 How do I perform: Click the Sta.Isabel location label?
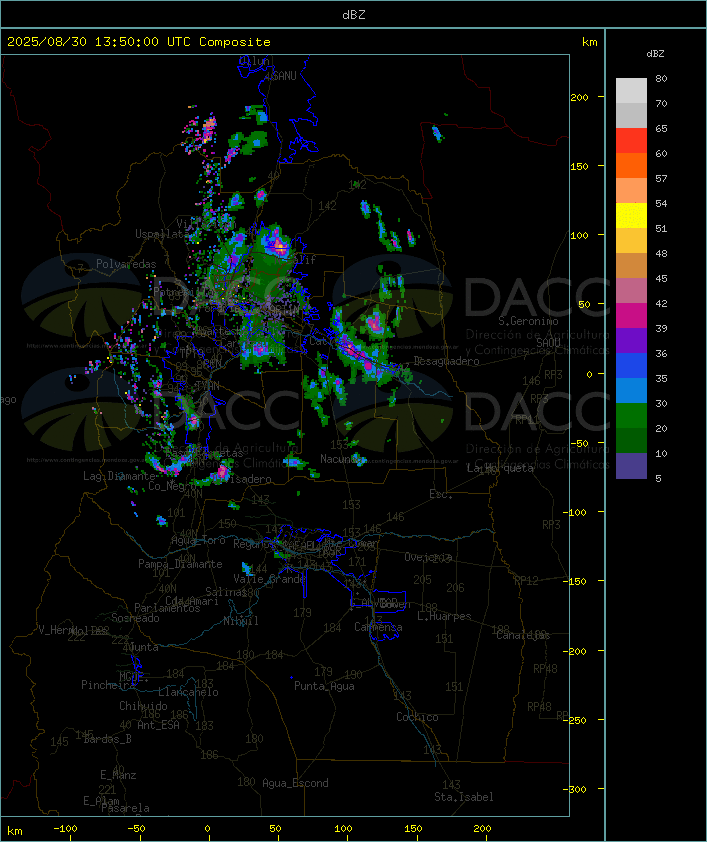coord(464,797)
